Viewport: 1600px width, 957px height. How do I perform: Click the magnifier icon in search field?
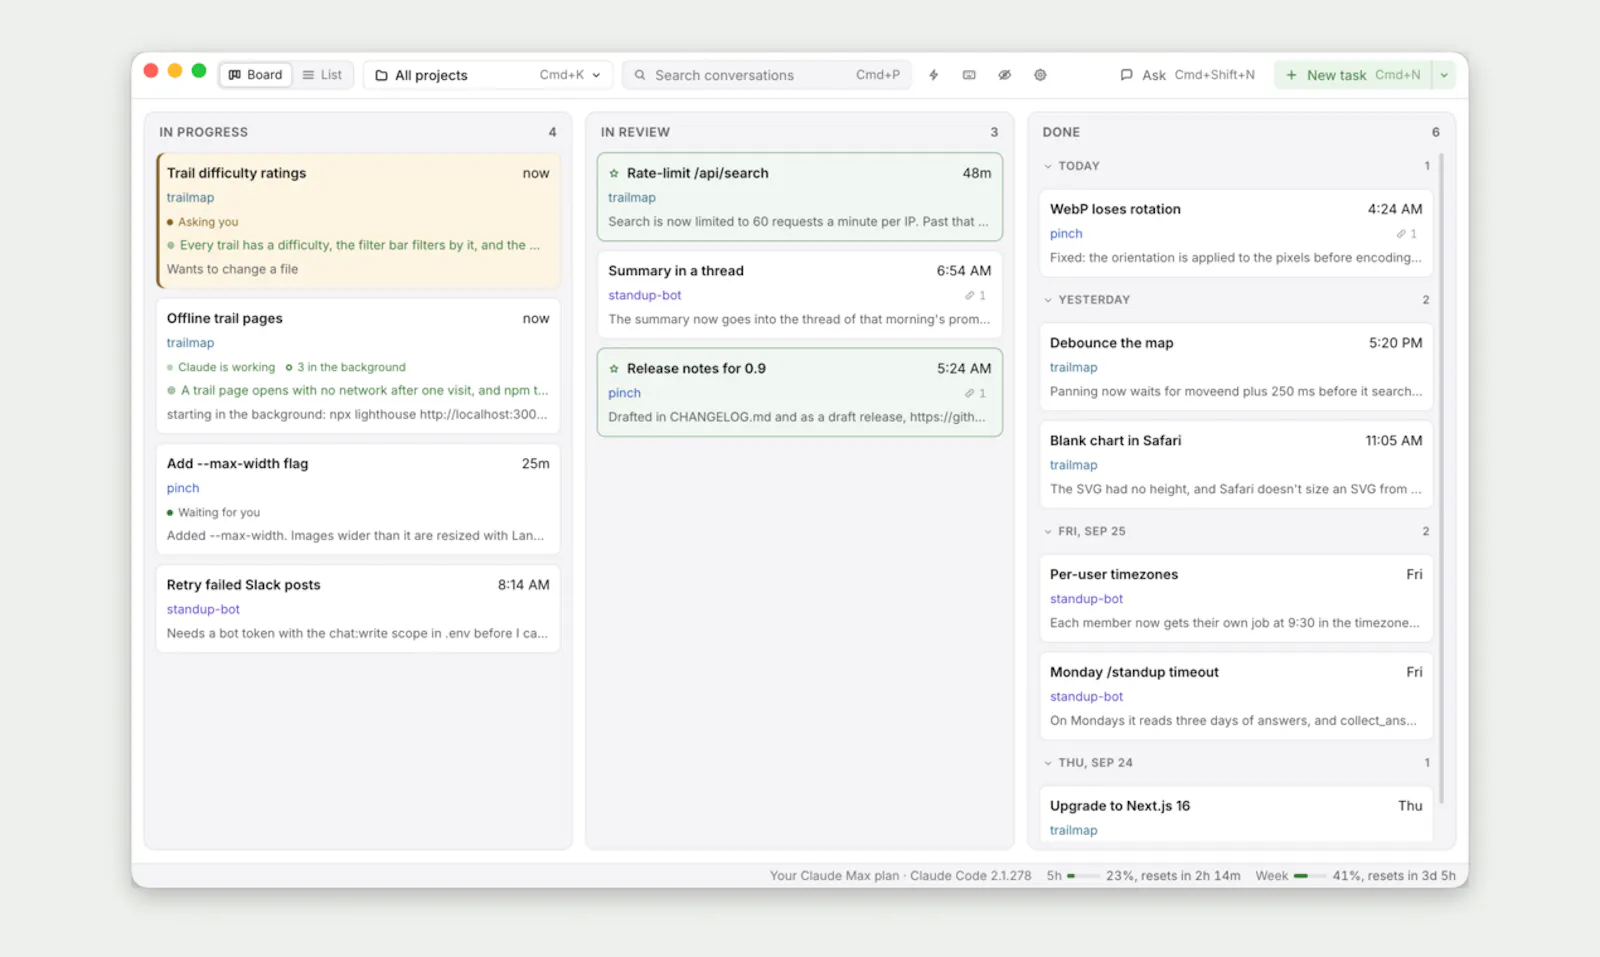(640, 75)
